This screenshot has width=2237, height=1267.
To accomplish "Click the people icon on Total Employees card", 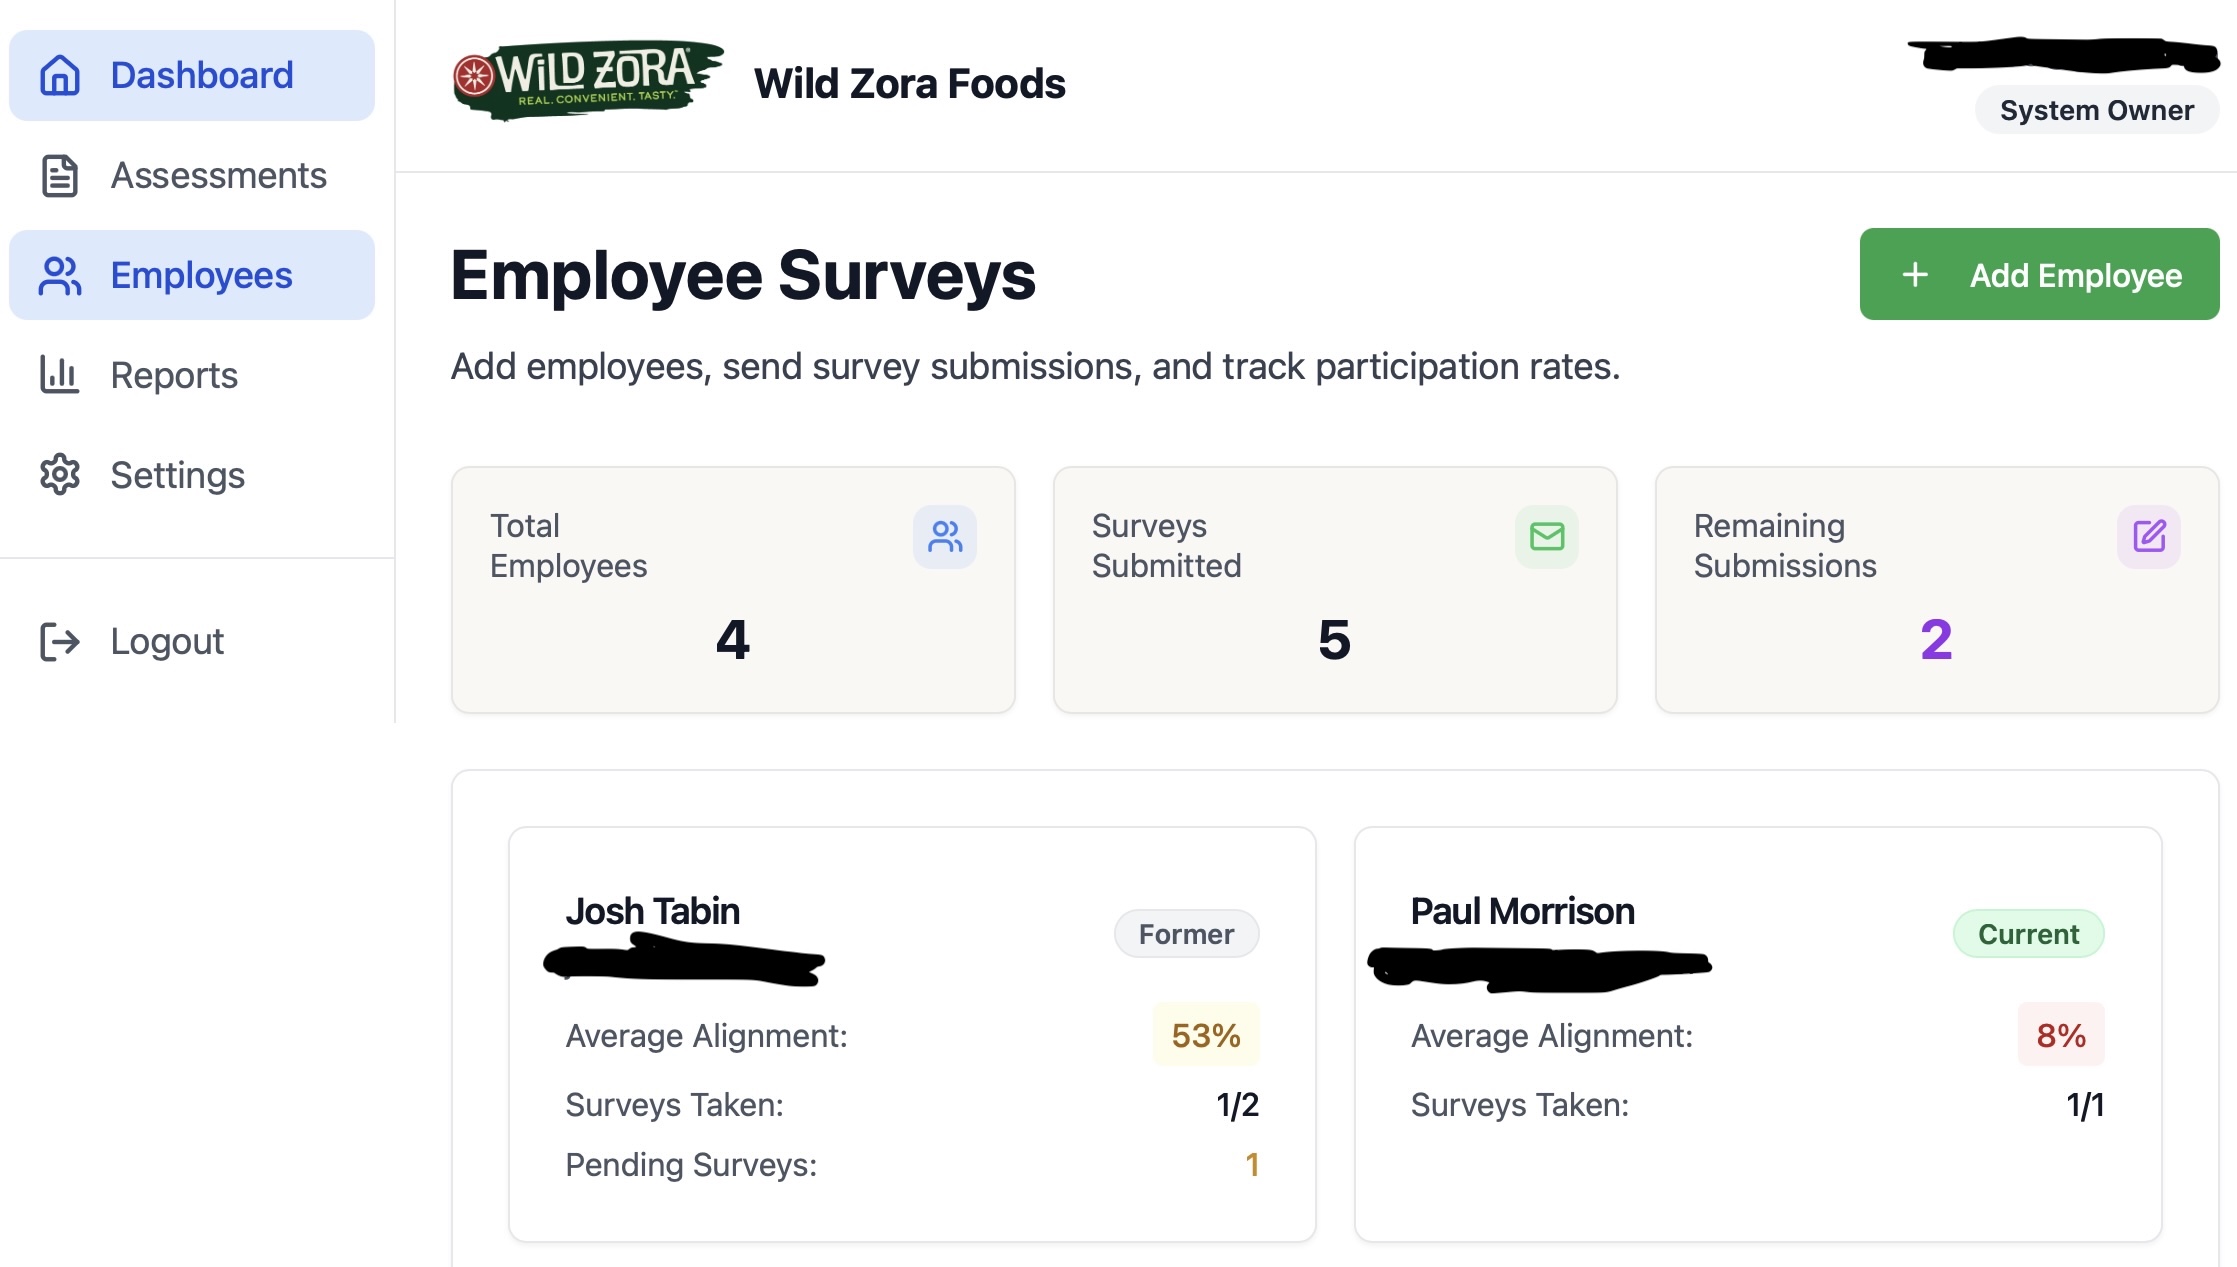I will (944, 537).
